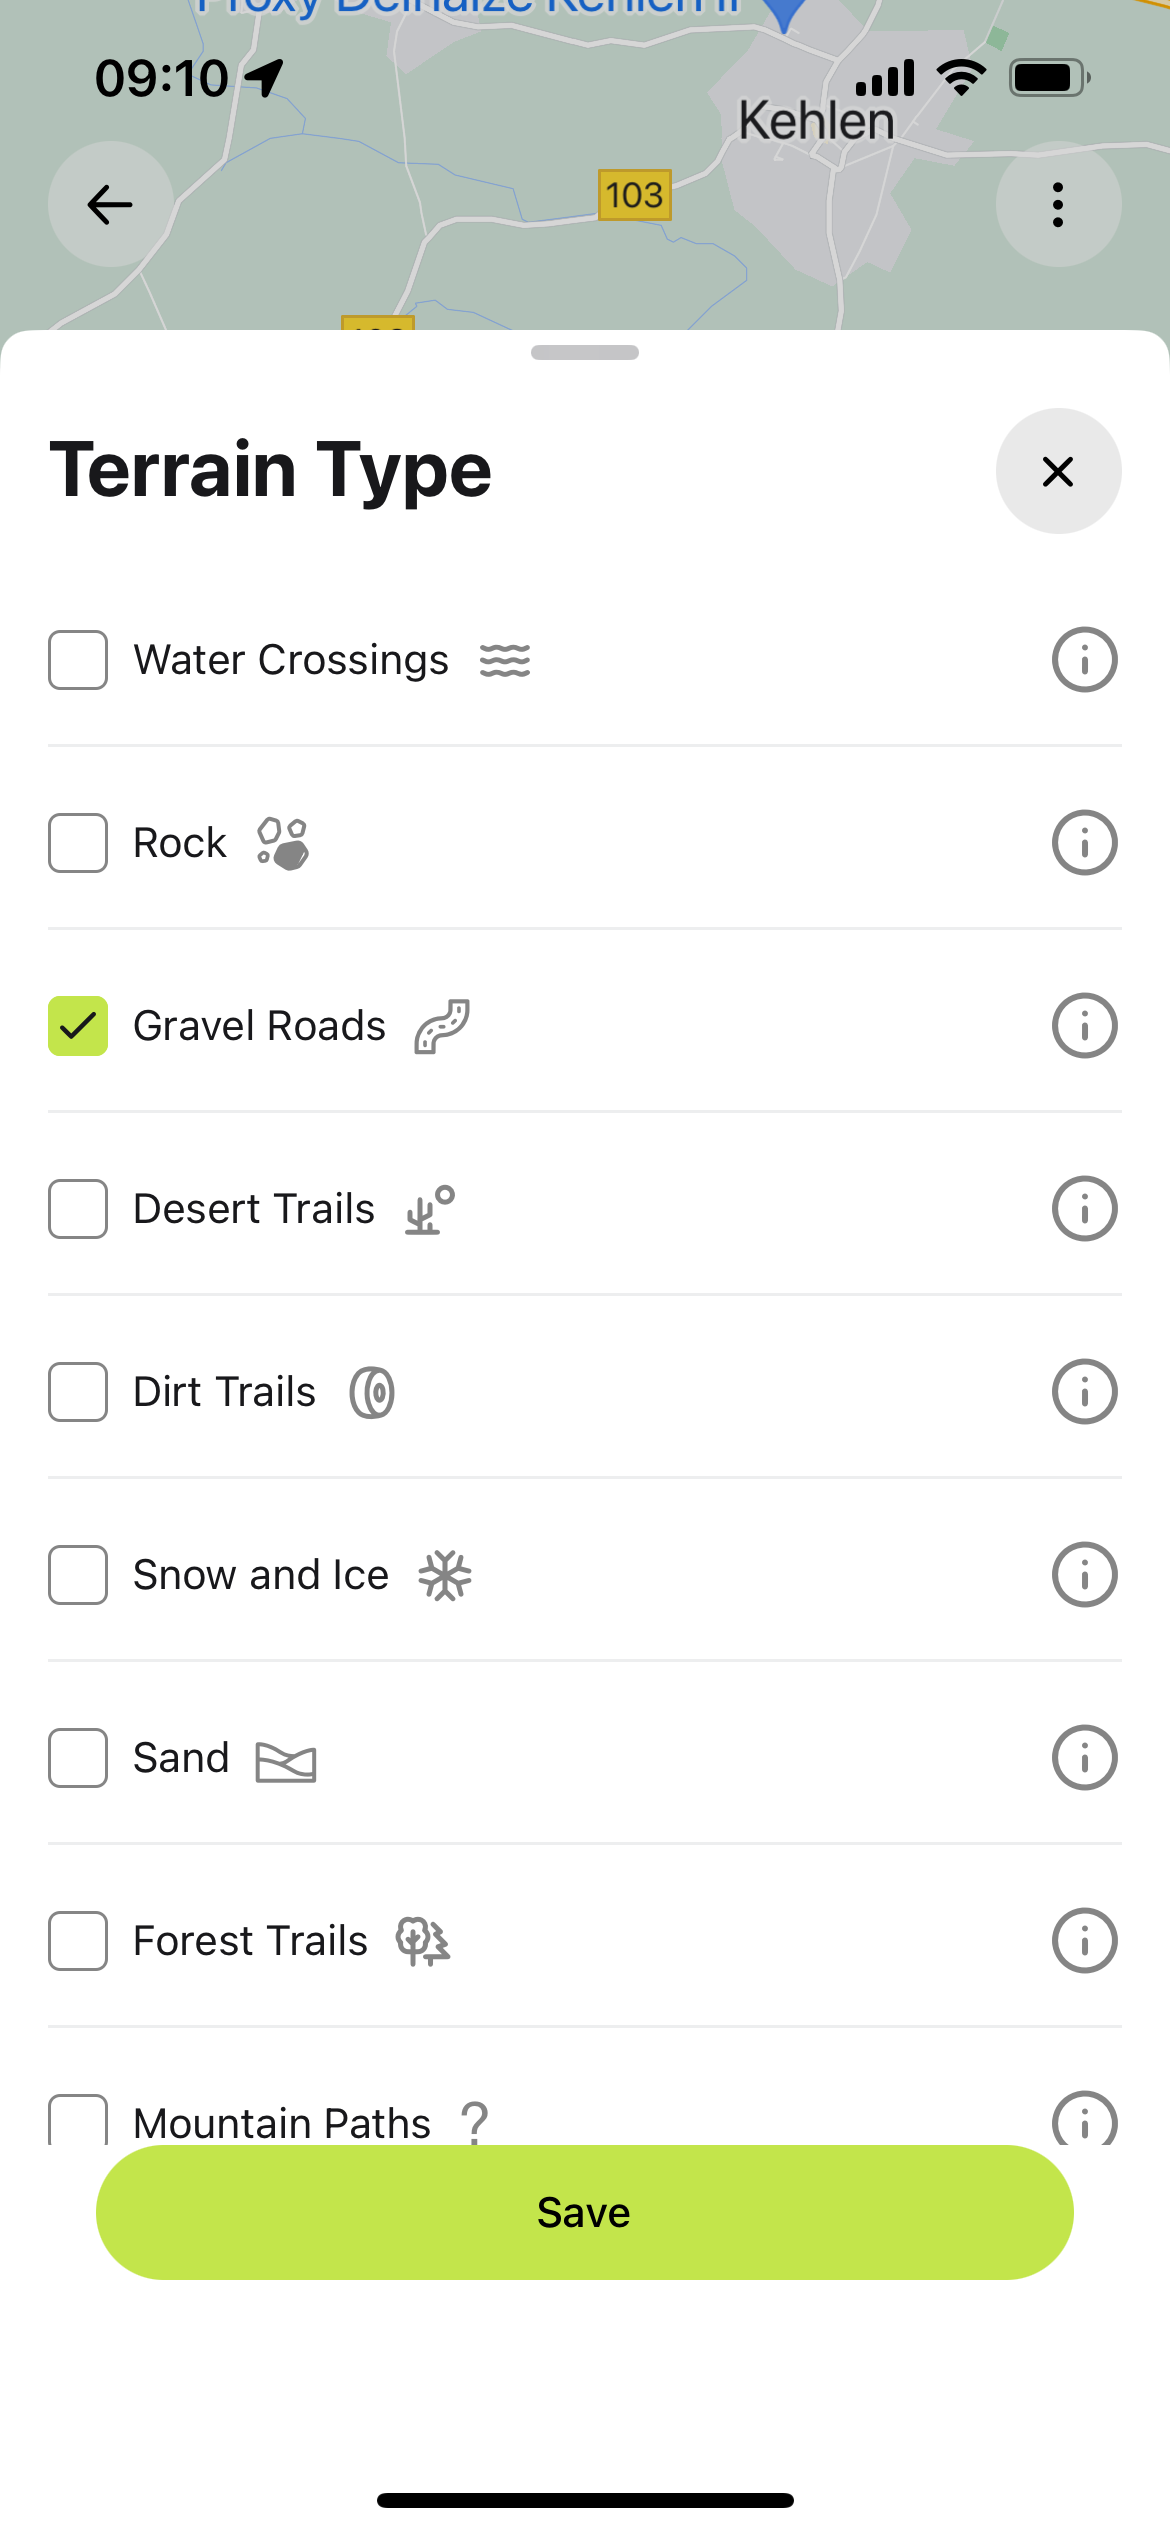Open info for Water Crossings terrain
The height and width of the screenshot is (2532, 1170).
coord(1084,660)
